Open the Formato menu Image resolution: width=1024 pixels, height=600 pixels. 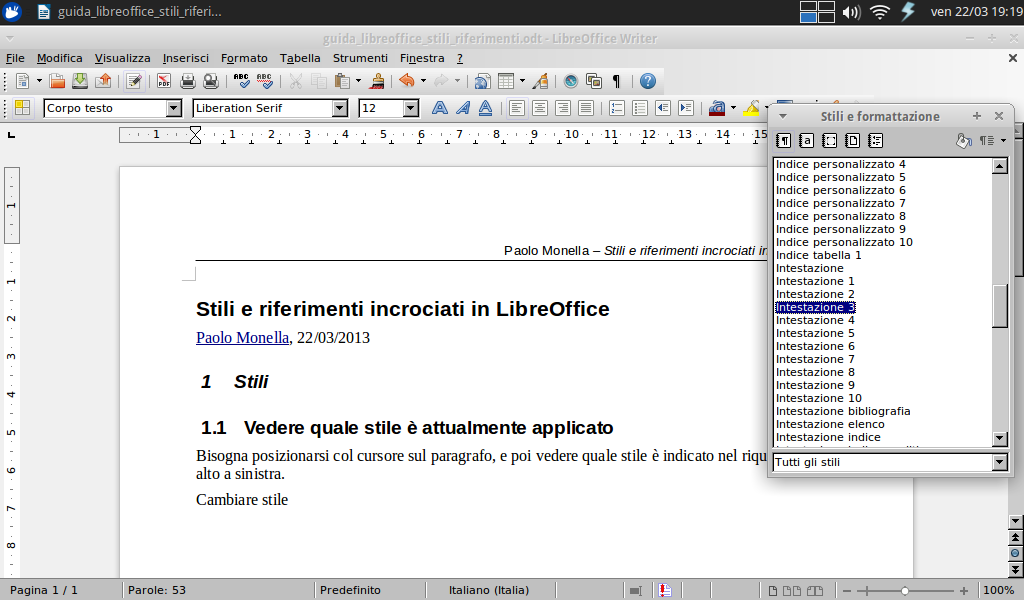point(244,58)
